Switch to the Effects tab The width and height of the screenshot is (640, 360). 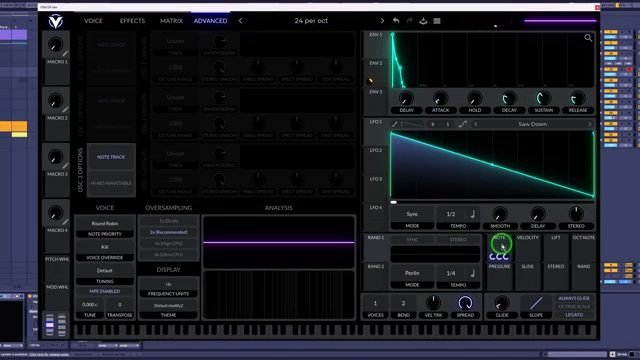(x=132, y=21)
